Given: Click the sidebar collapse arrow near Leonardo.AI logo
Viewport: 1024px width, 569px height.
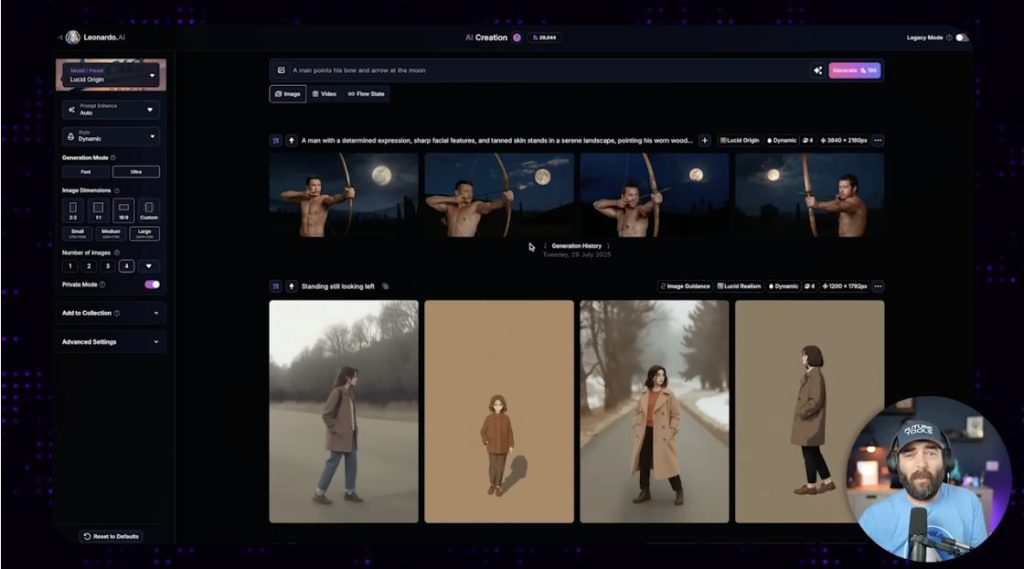Looking at the screenshot, I should pyautogui.click(x=59, y=38).
